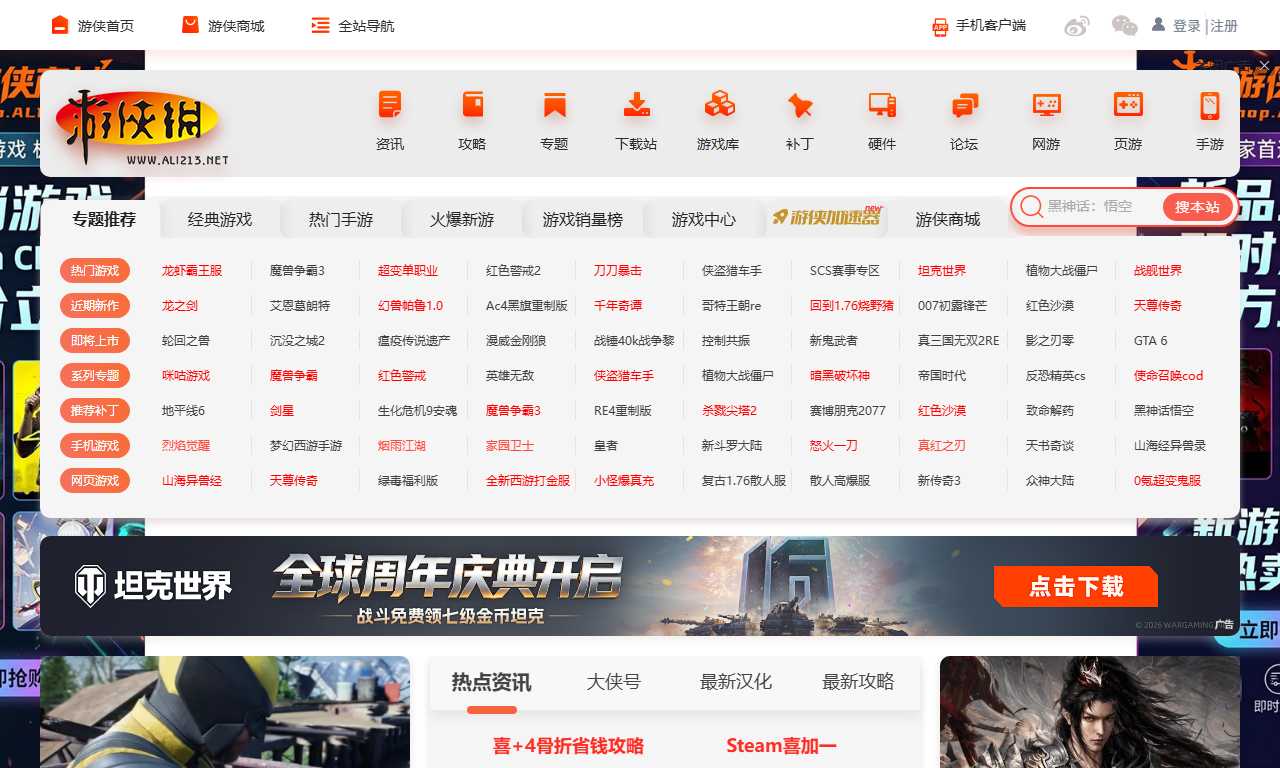Click the 手机游戏 category button
Image resolution: width=1280 pixels, height=768 pixels.
95,445
